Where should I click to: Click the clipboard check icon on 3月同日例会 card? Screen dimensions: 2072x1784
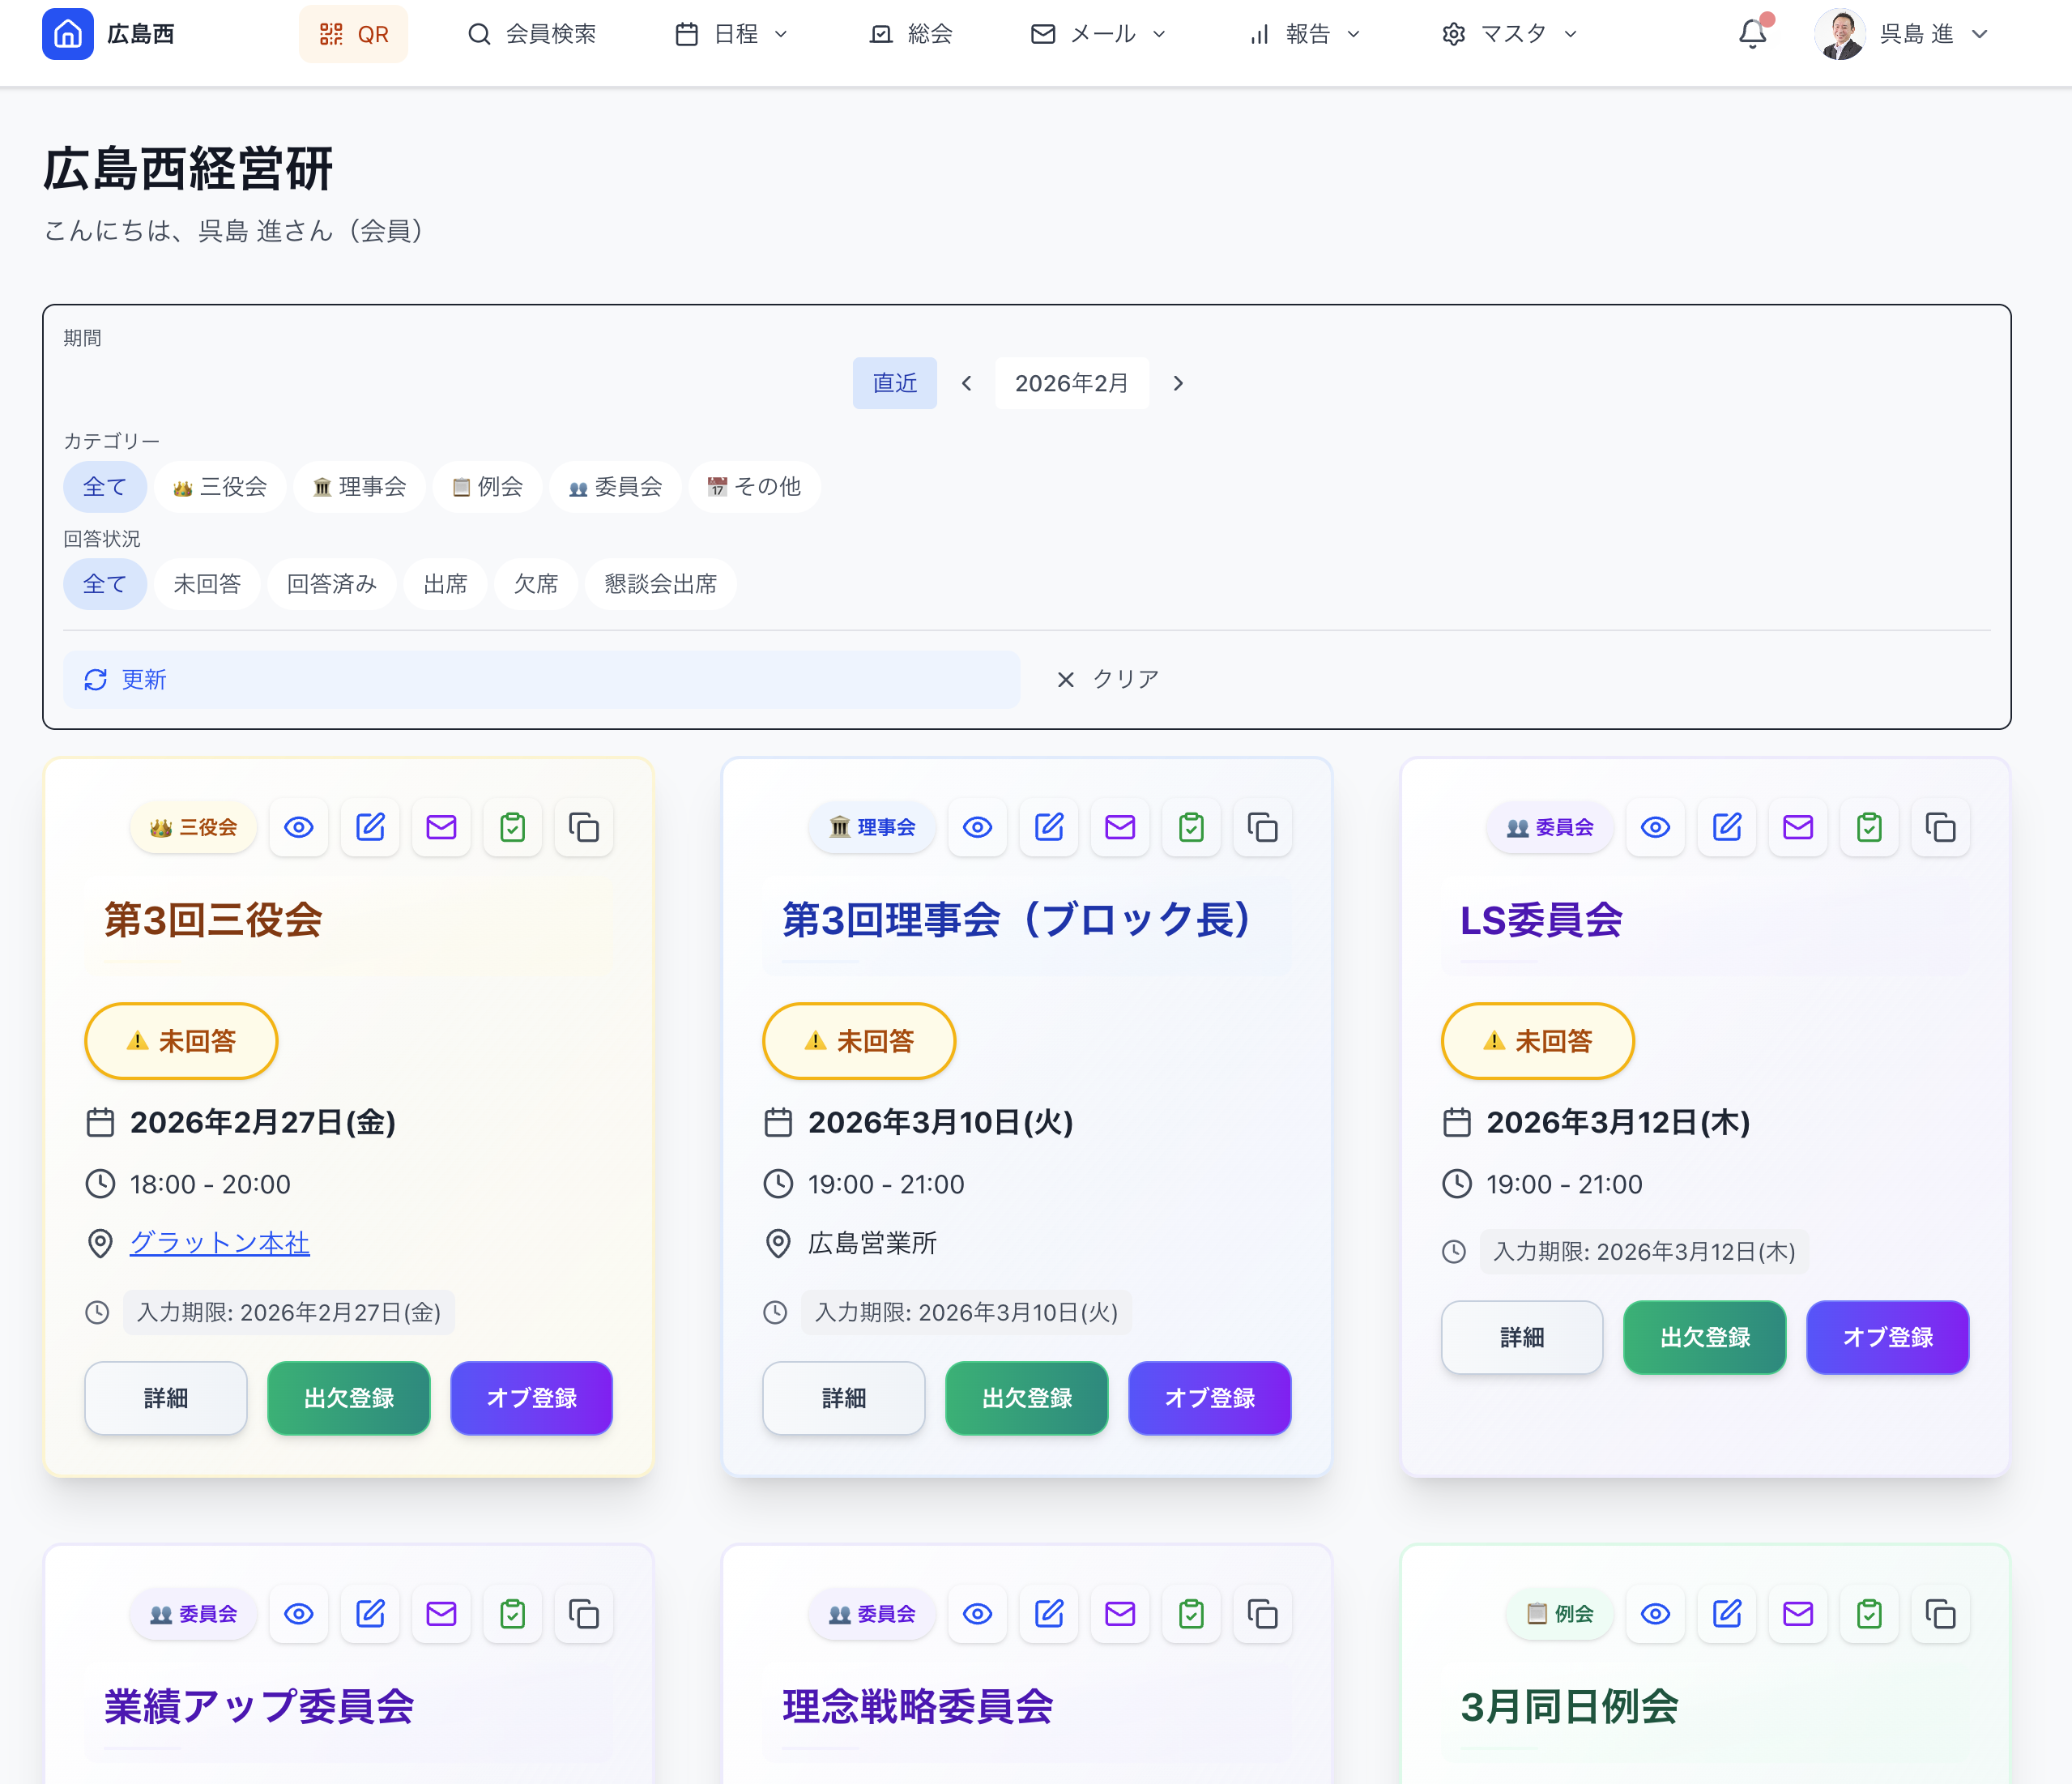click(1869, 1613)
